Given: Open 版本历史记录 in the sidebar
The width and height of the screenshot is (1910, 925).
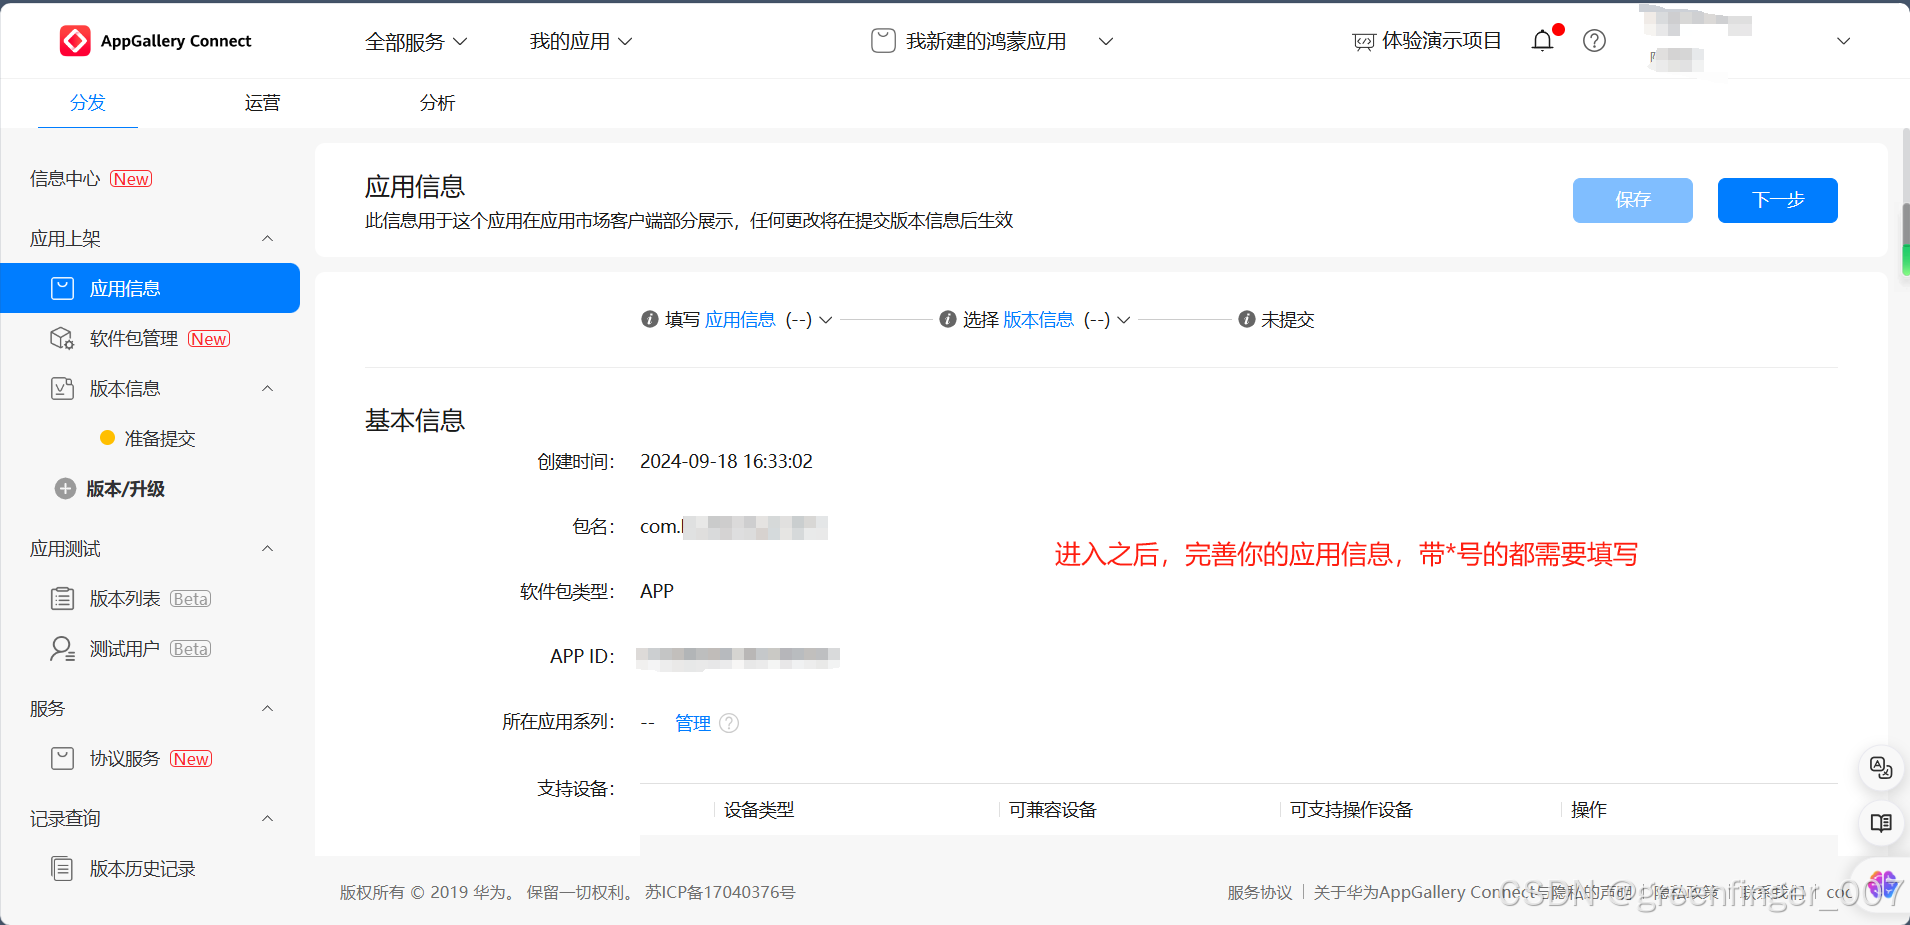Looking at the screenshot, I should pos(143,868).
